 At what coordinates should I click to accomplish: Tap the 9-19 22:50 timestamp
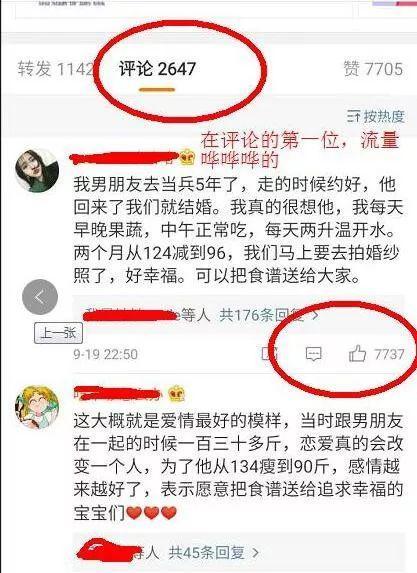(x=106, y=354)
